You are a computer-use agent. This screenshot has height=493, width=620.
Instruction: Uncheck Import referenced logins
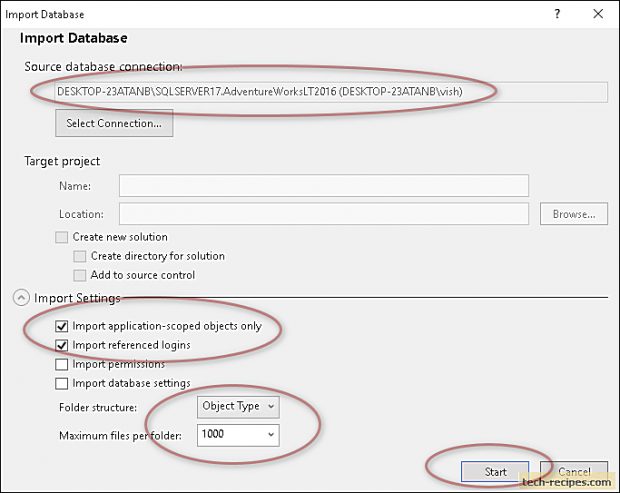[62, 345]
